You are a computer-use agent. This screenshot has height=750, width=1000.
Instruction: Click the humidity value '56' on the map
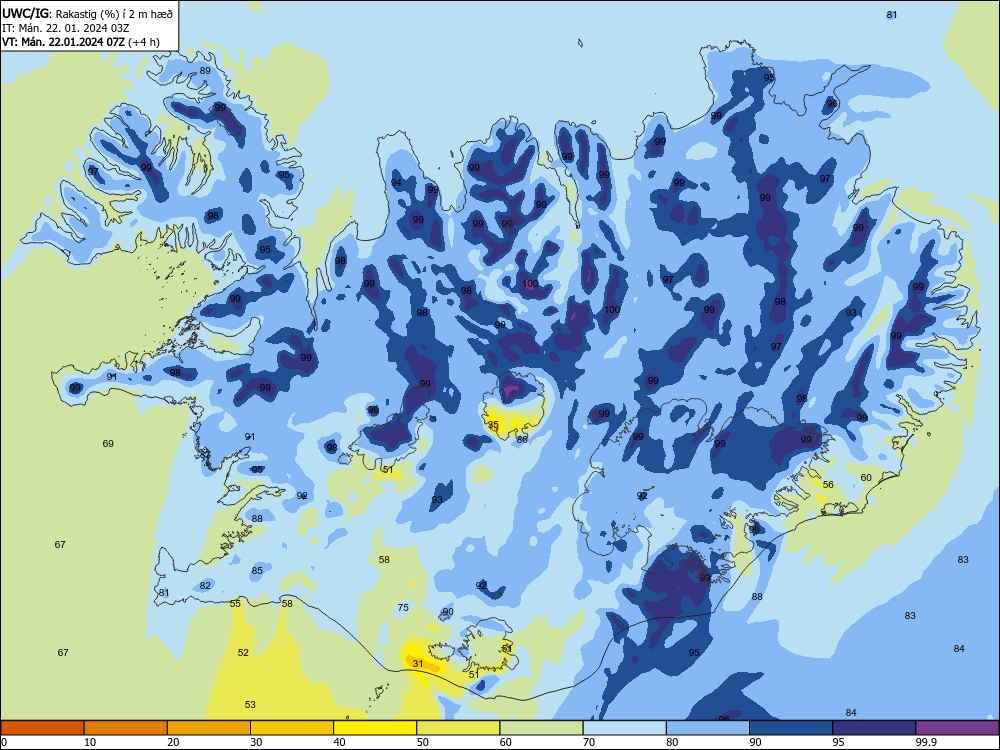828,485
